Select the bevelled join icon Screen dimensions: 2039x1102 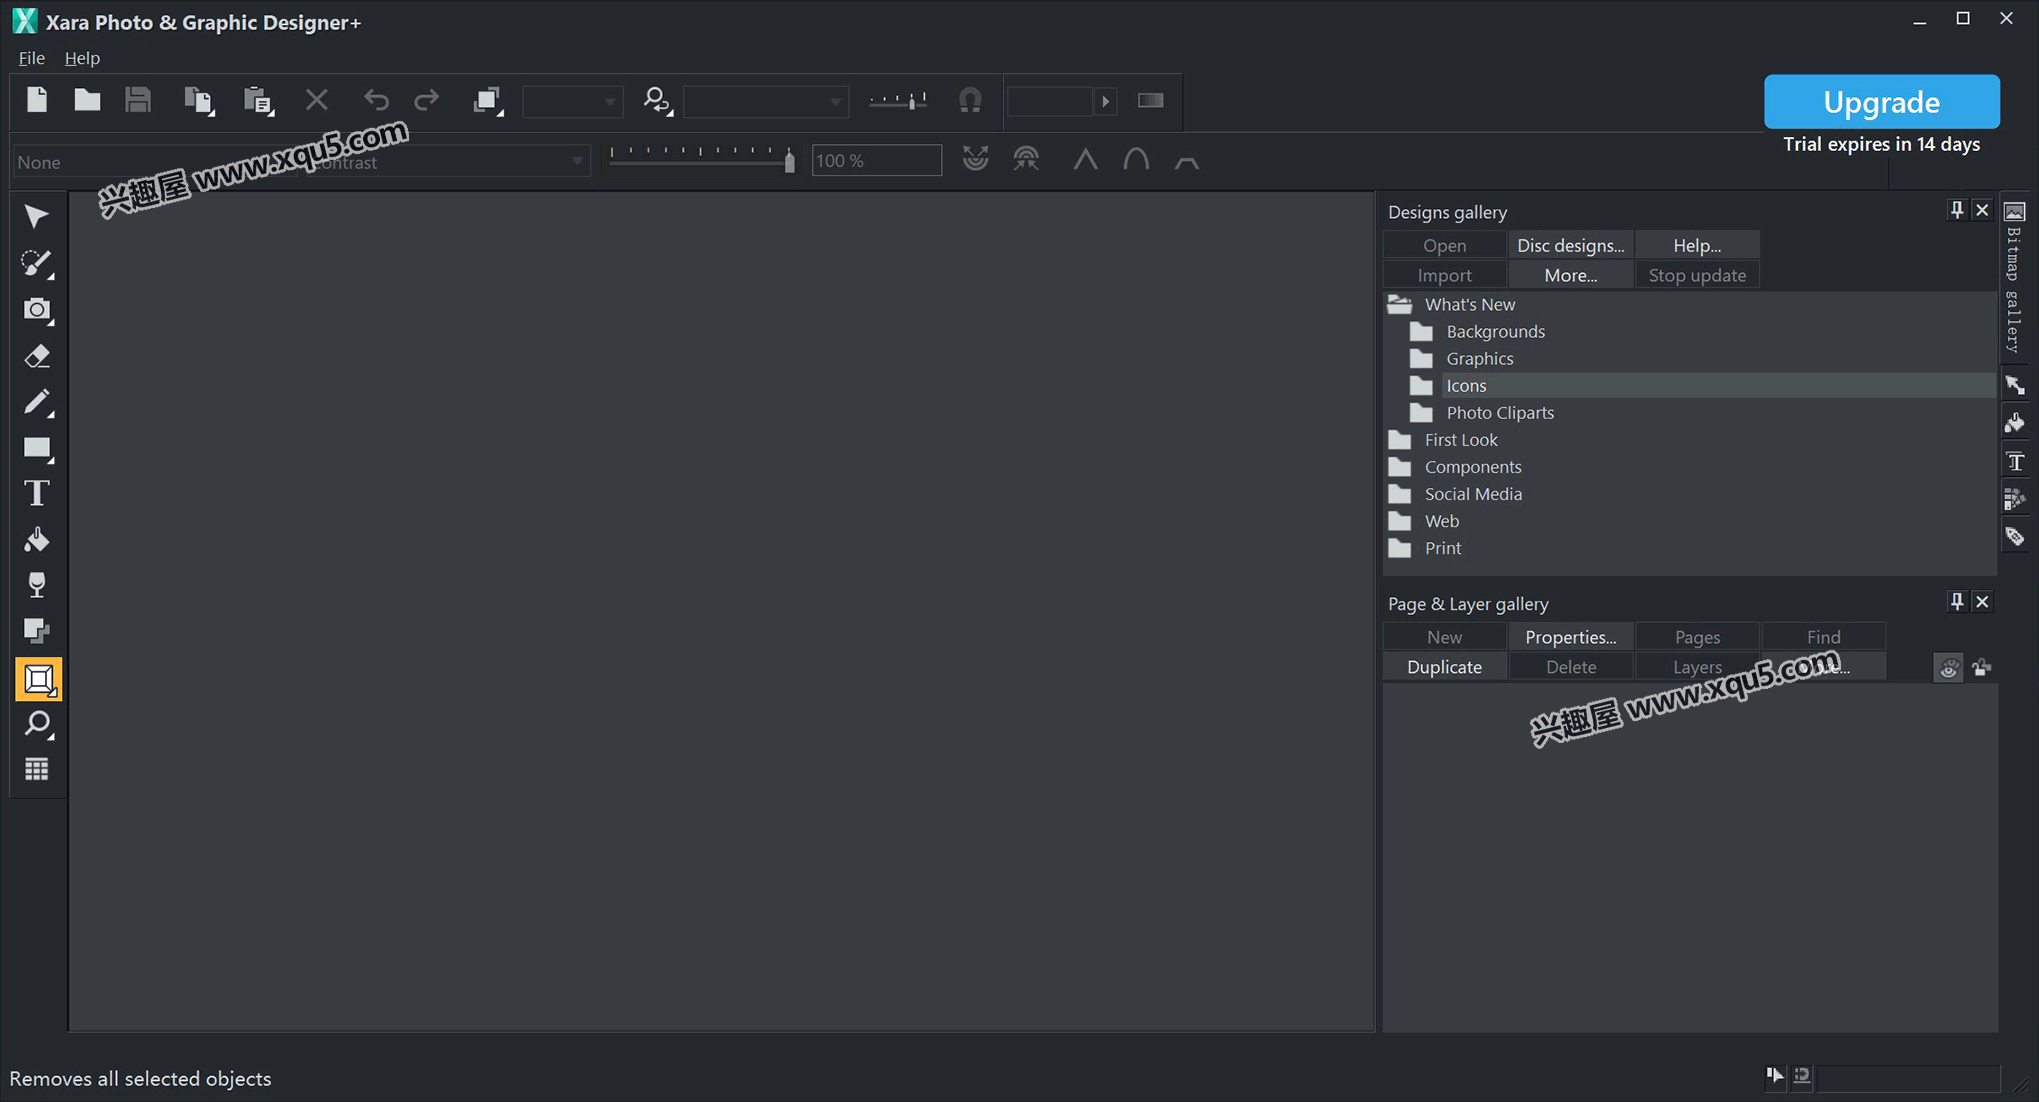point(1187,161)
